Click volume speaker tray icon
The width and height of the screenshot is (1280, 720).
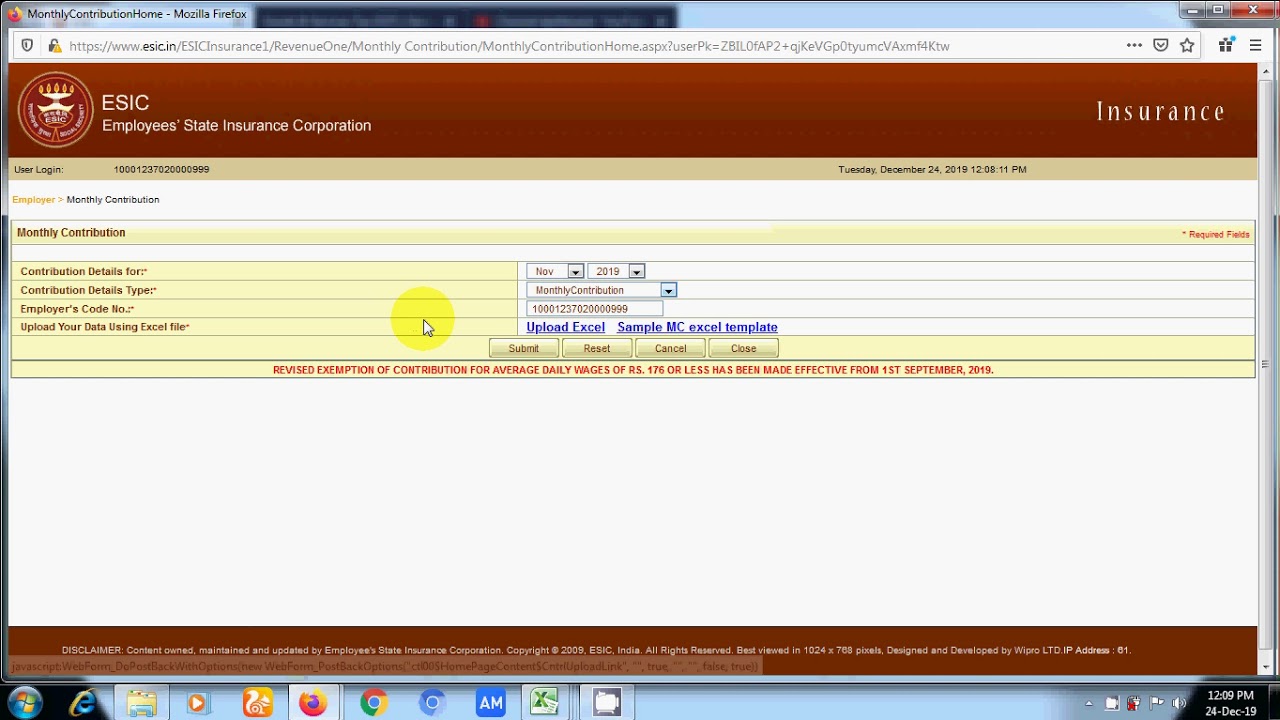(x=1179, y=703)
